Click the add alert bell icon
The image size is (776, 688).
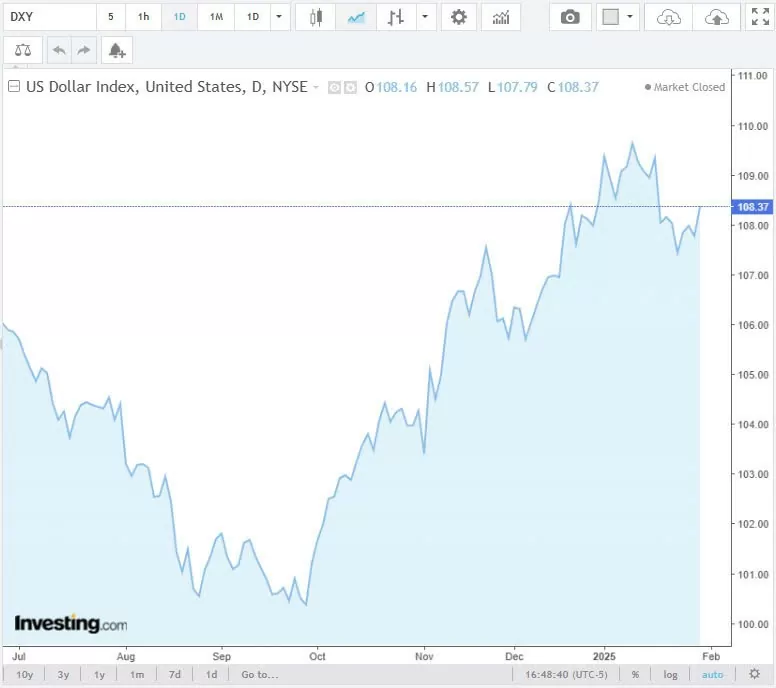tap(117, 50)
